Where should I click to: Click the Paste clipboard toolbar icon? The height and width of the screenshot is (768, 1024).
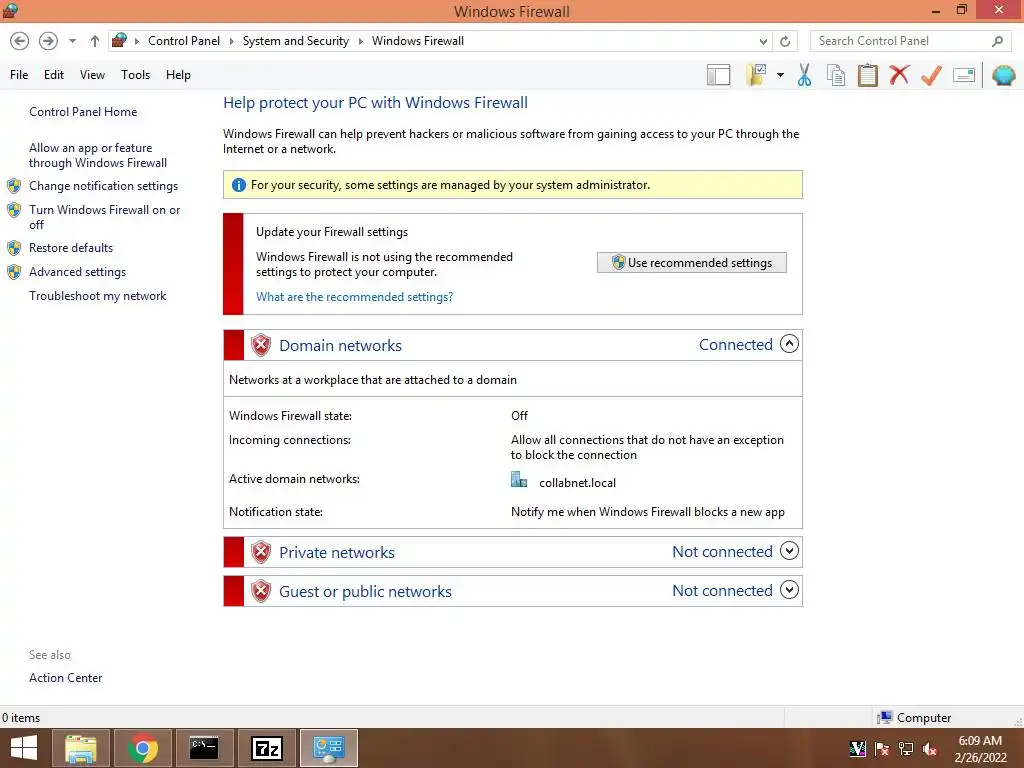coord(867,75)
